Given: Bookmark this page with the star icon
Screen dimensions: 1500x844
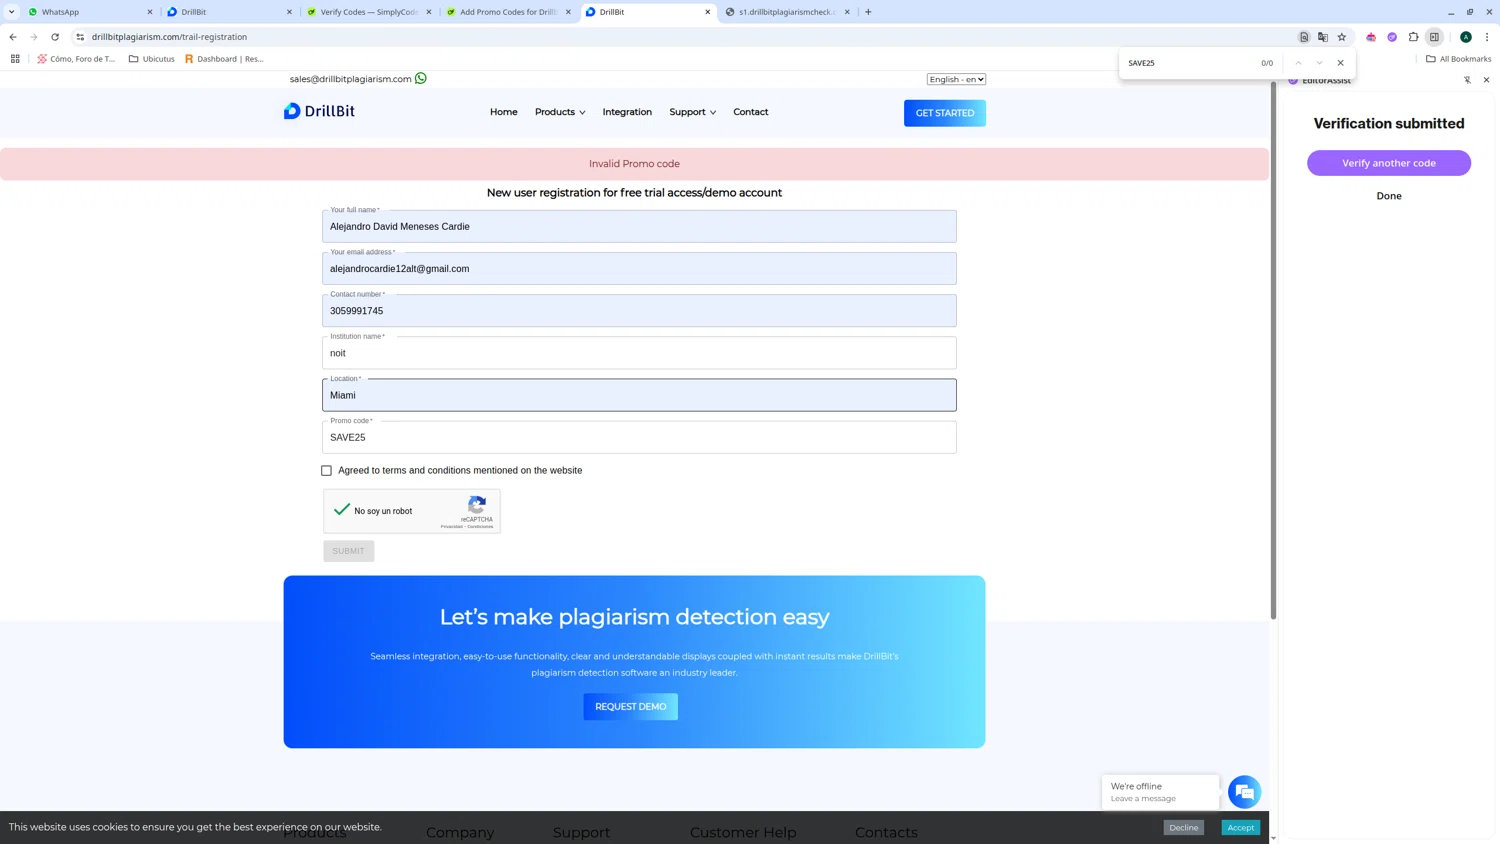Looking at the screenshot, I should [x=1342, y=37].
